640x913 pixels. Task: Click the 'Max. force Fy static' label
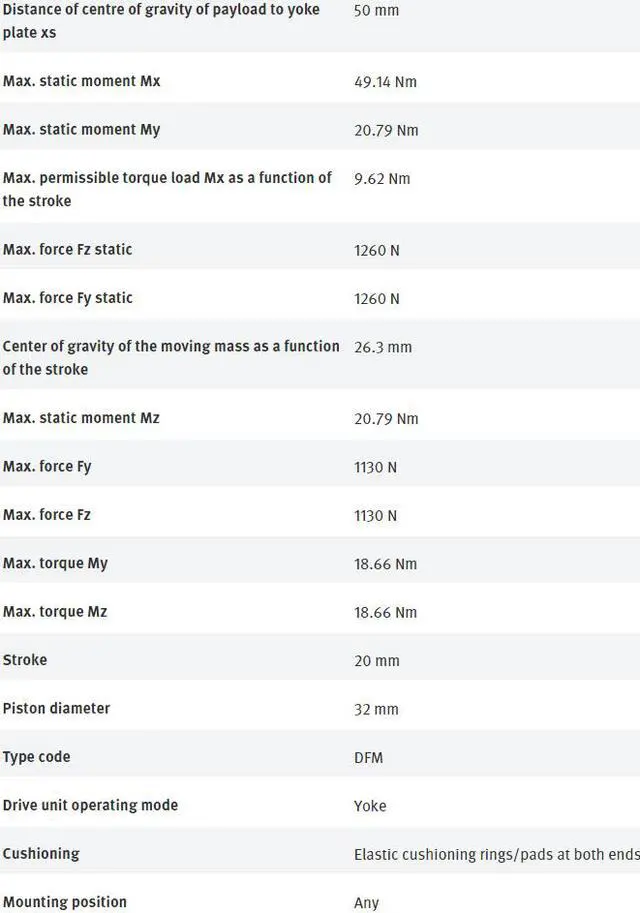67,298
